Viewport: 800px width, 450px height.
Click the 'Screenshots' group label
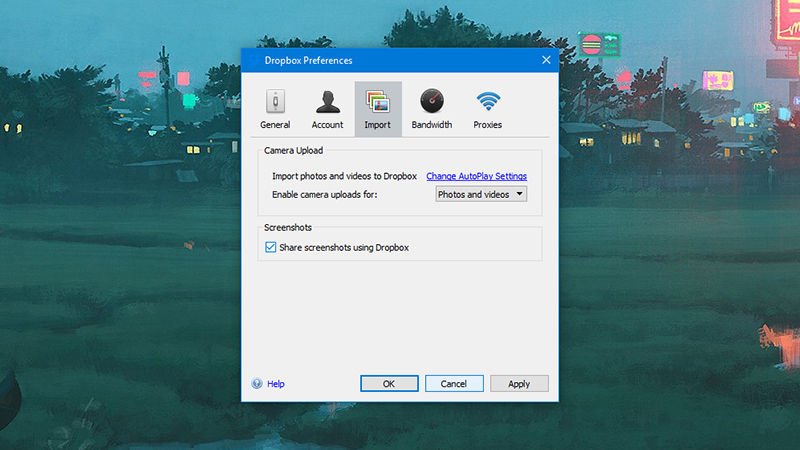288,228
